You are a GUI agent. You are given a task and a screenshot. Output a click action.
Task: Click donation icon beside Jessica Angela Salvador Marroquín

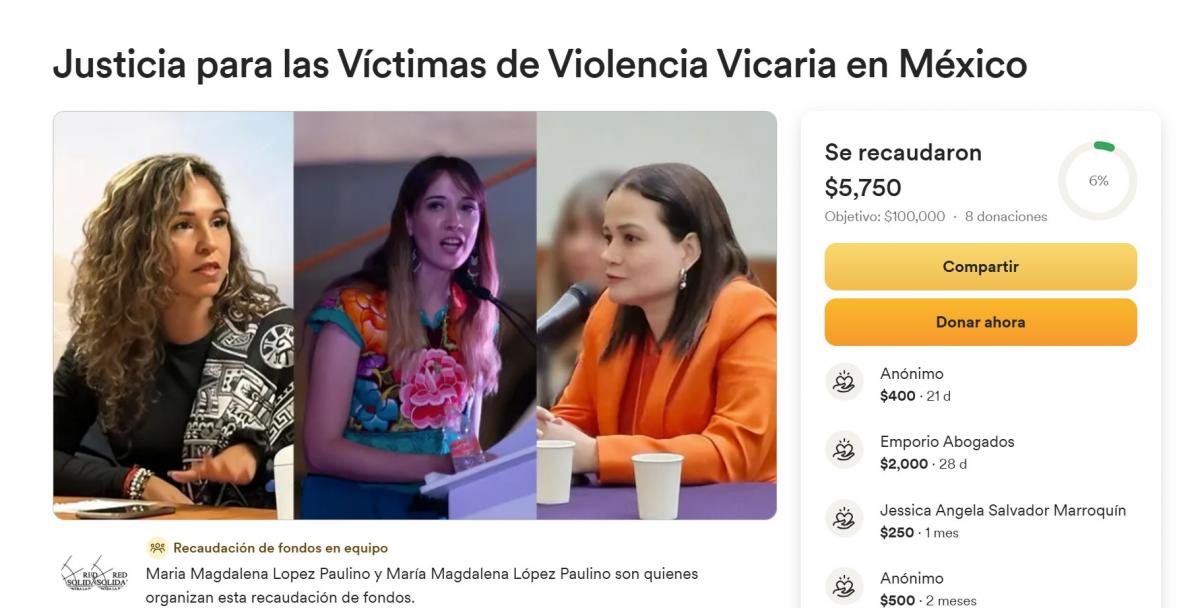(844, 518)
